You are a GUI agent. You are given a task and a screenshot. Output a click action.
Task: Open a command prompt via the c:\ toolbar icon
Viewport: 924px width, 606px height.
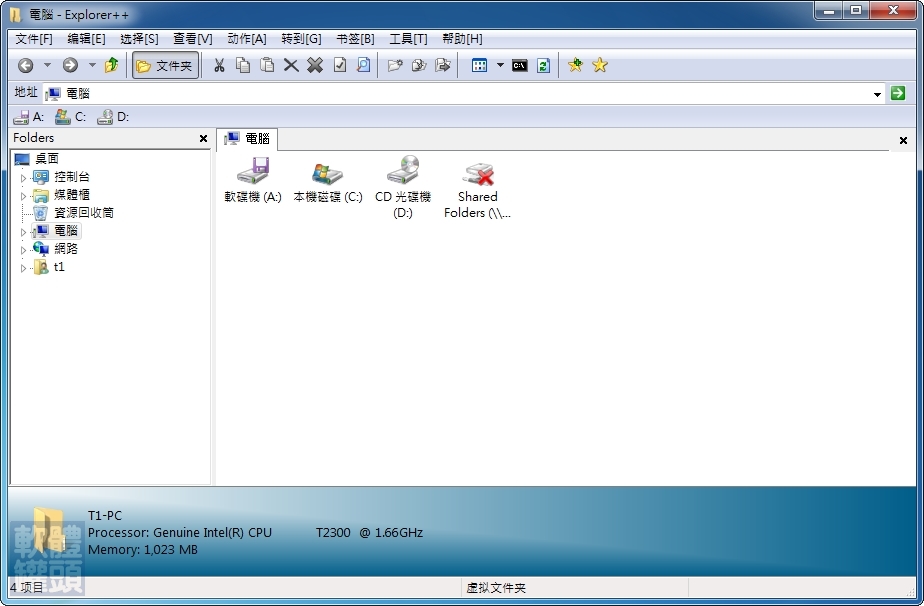[x=519, y=65]
